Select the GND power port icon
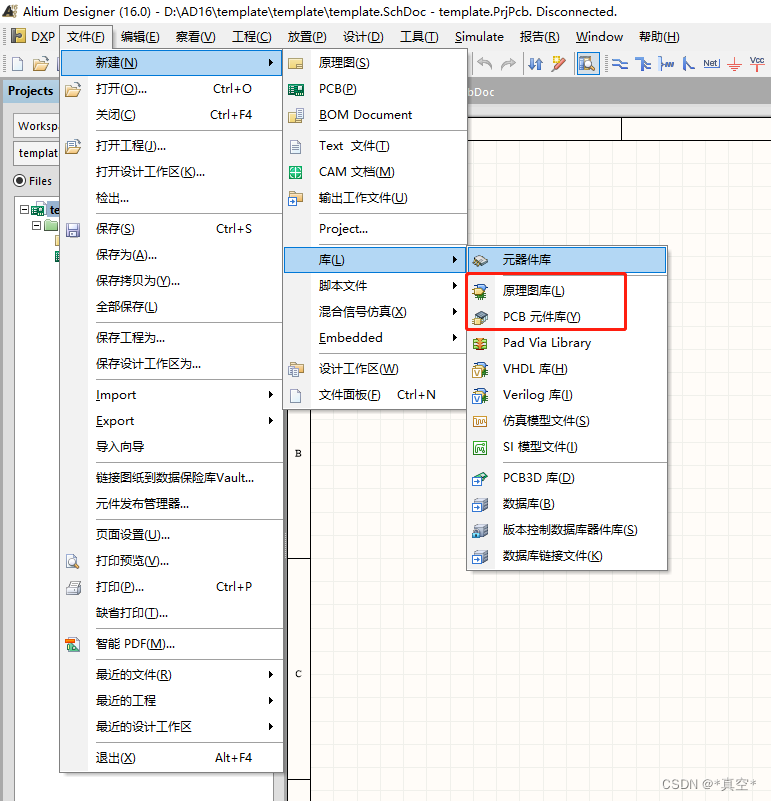Image resolution: width=771 pixels, height=801 pixels. click(x=734, y=64)
